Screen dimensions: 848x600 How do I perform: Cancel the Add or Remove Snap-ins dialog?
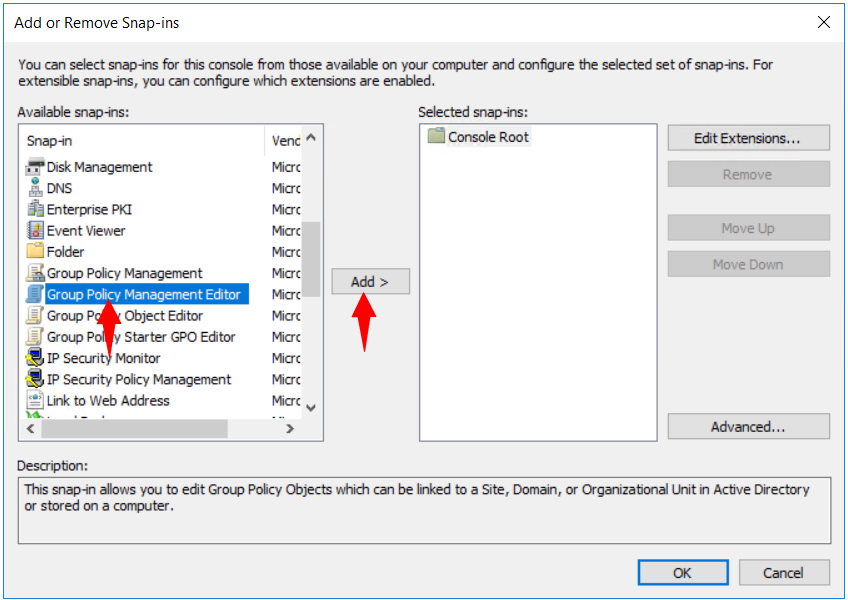click(x=784, y=572)
